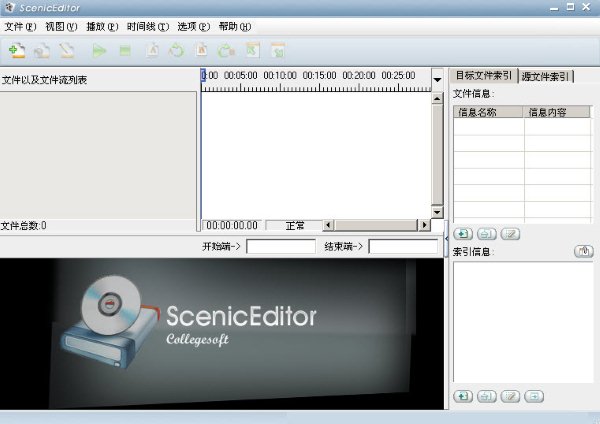This screenshot has width=600, height=424.
Task: Click the last toolbar icon with orange top
Action: pos(278,51)
